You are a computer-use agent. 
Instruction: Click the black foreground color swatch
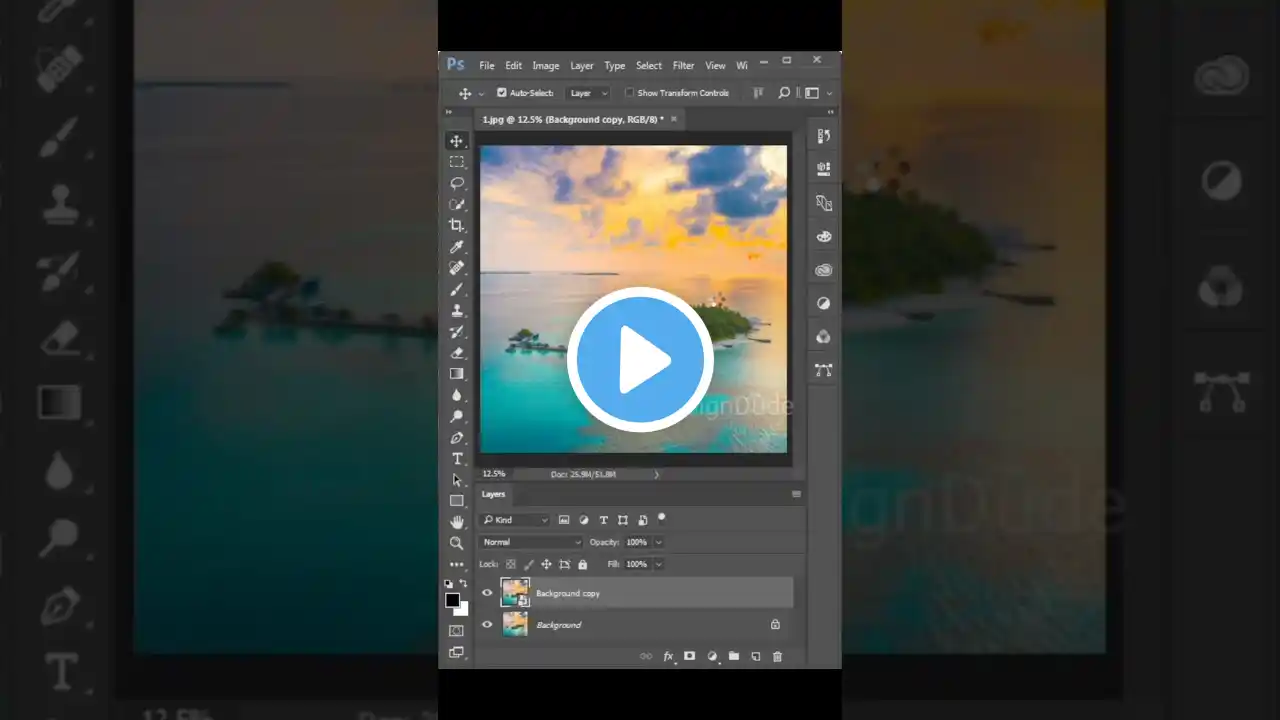452,600
